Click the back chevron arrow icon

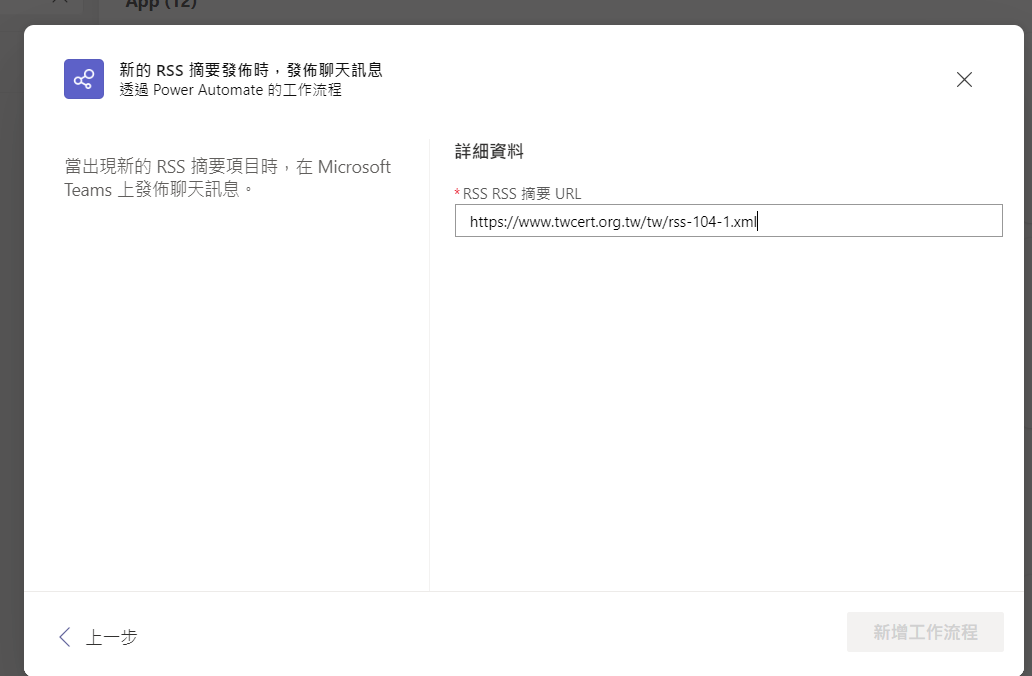point(64,637)
